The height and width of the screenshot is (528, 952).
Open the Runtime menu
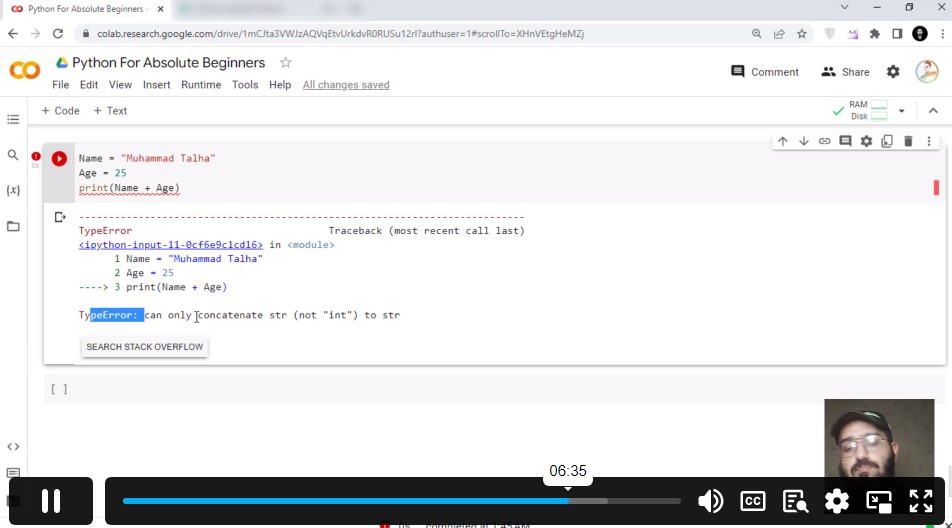(x=201, y=85)
